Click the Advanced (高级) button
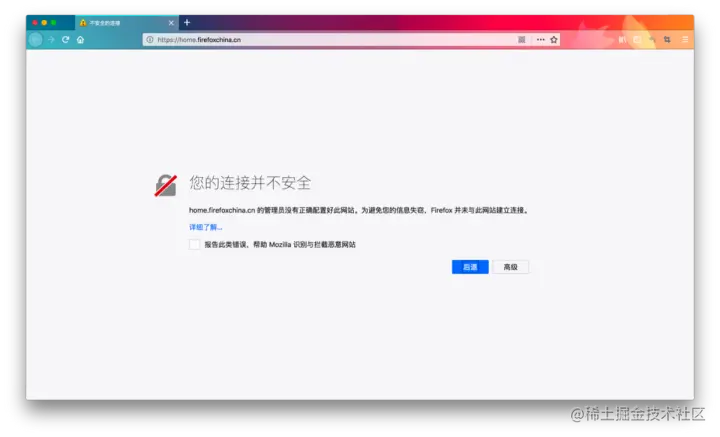This screenshot has width=720, height=437. (511, 267)
